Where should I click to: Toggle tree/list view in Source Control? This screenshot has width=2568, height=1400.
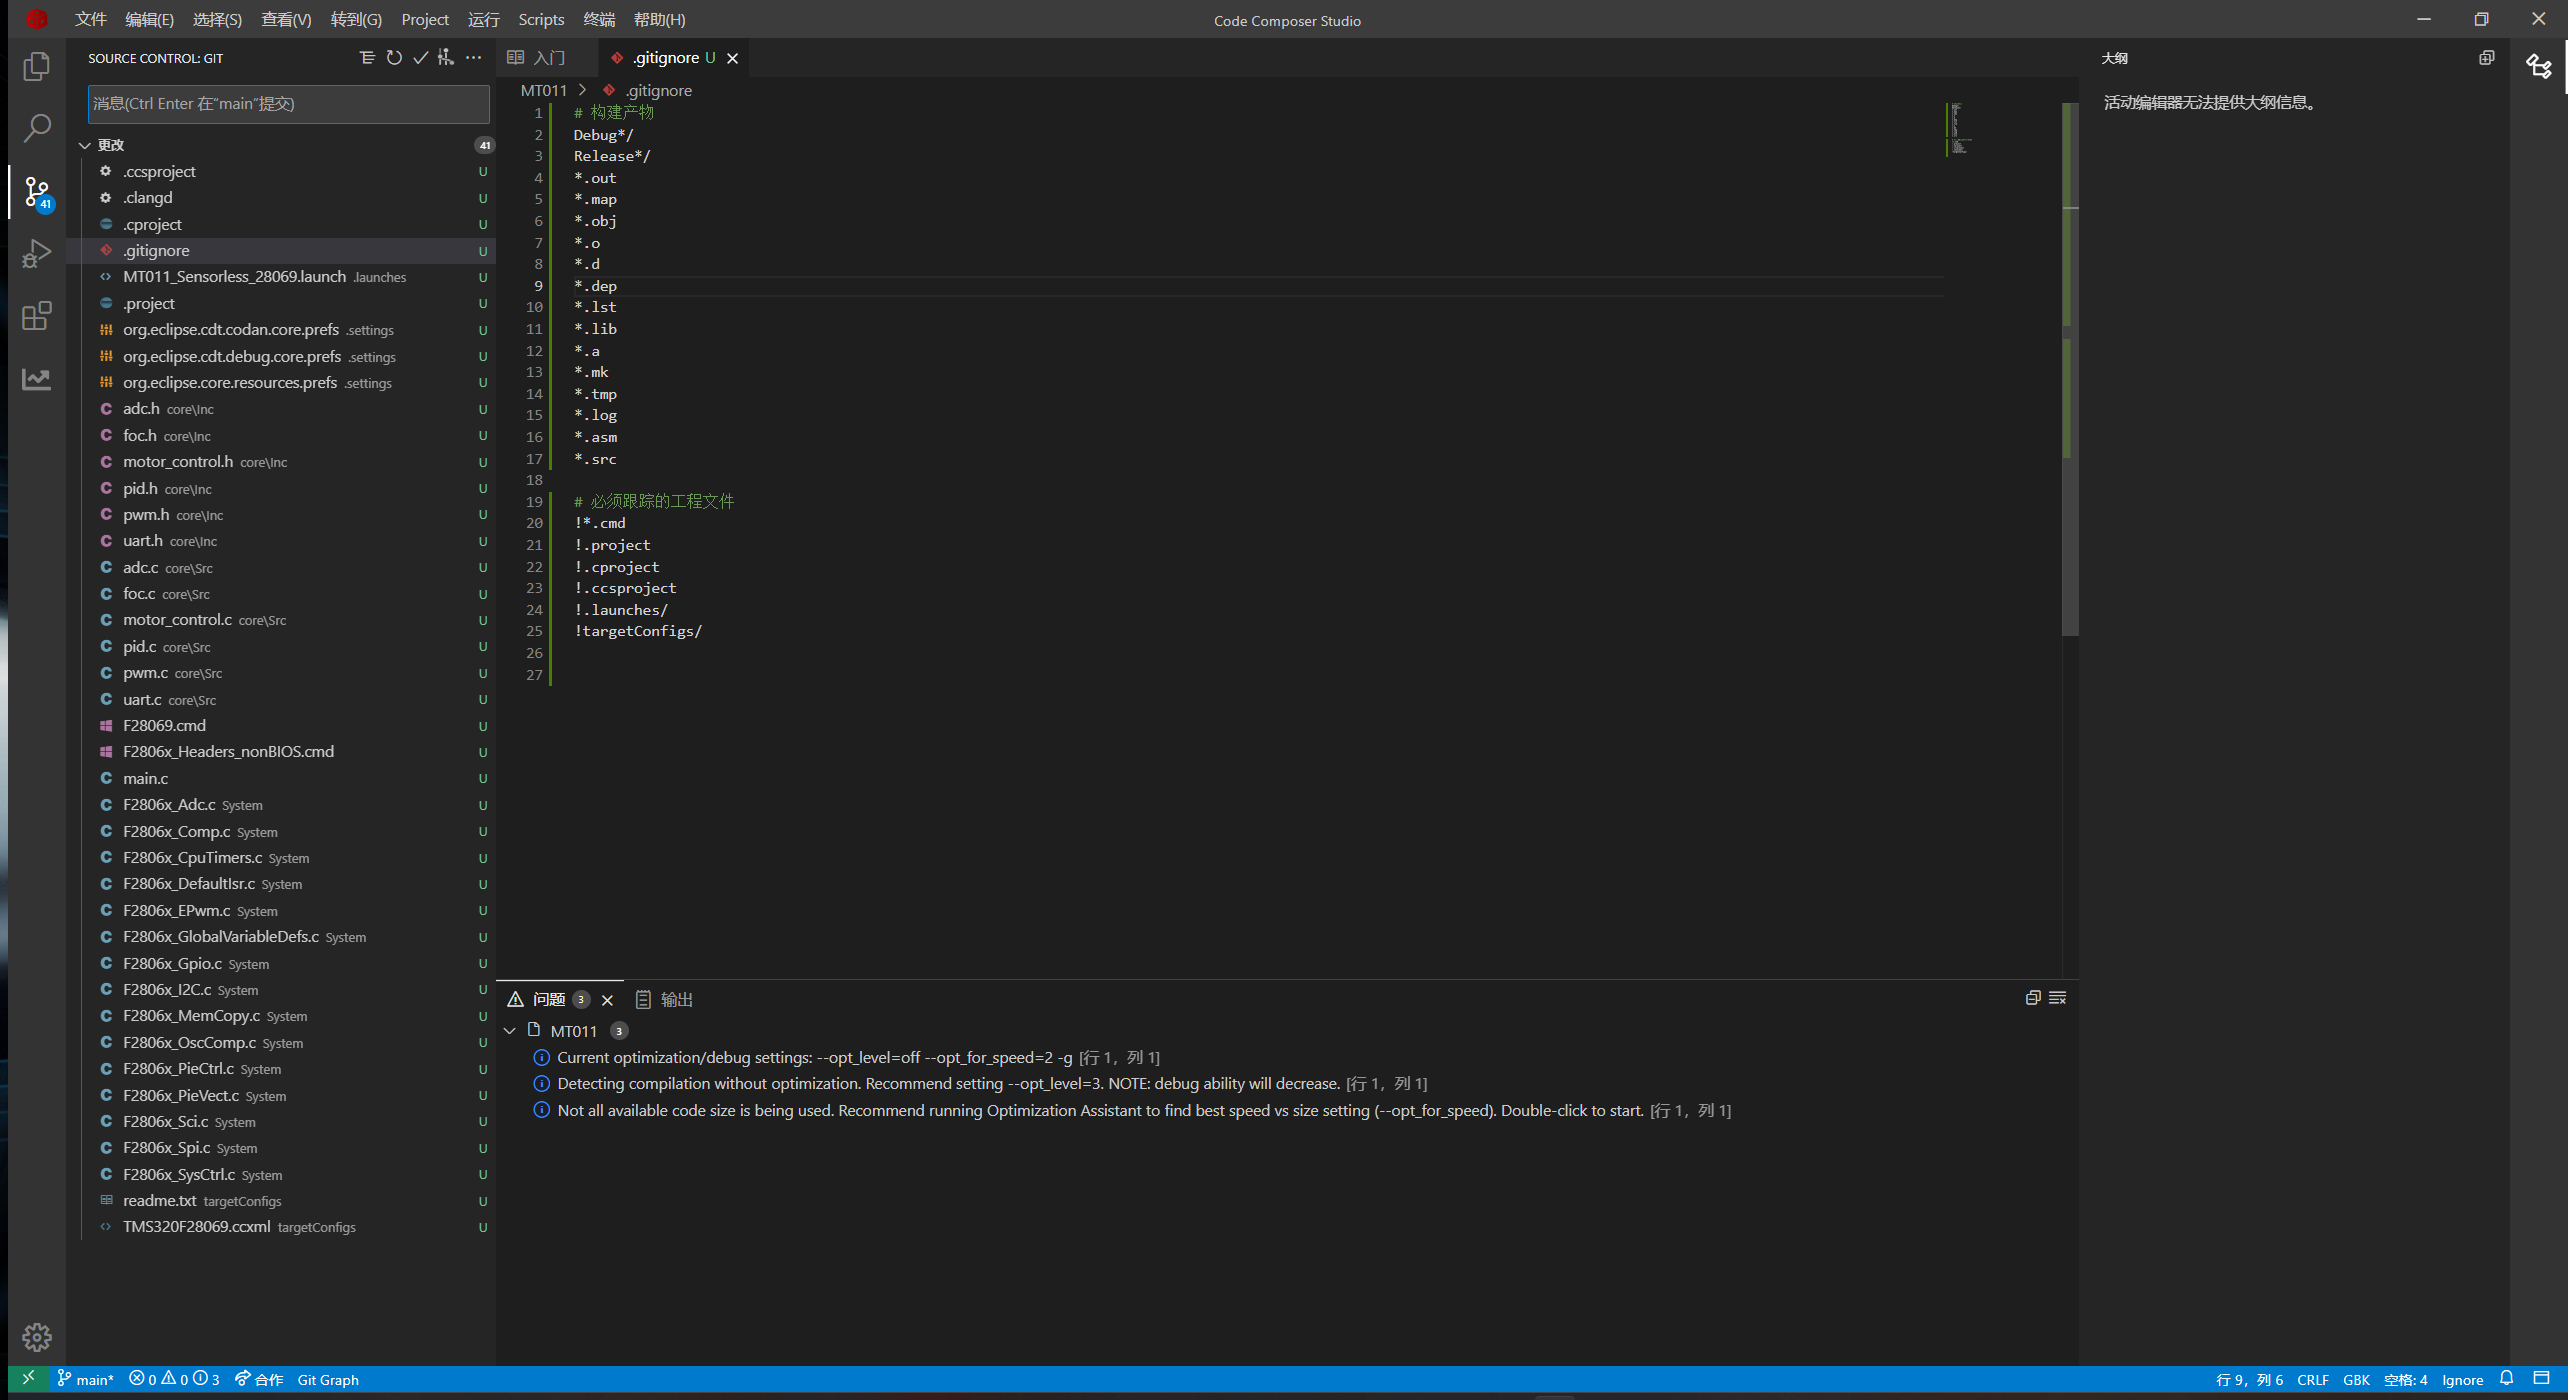[367, 58]
